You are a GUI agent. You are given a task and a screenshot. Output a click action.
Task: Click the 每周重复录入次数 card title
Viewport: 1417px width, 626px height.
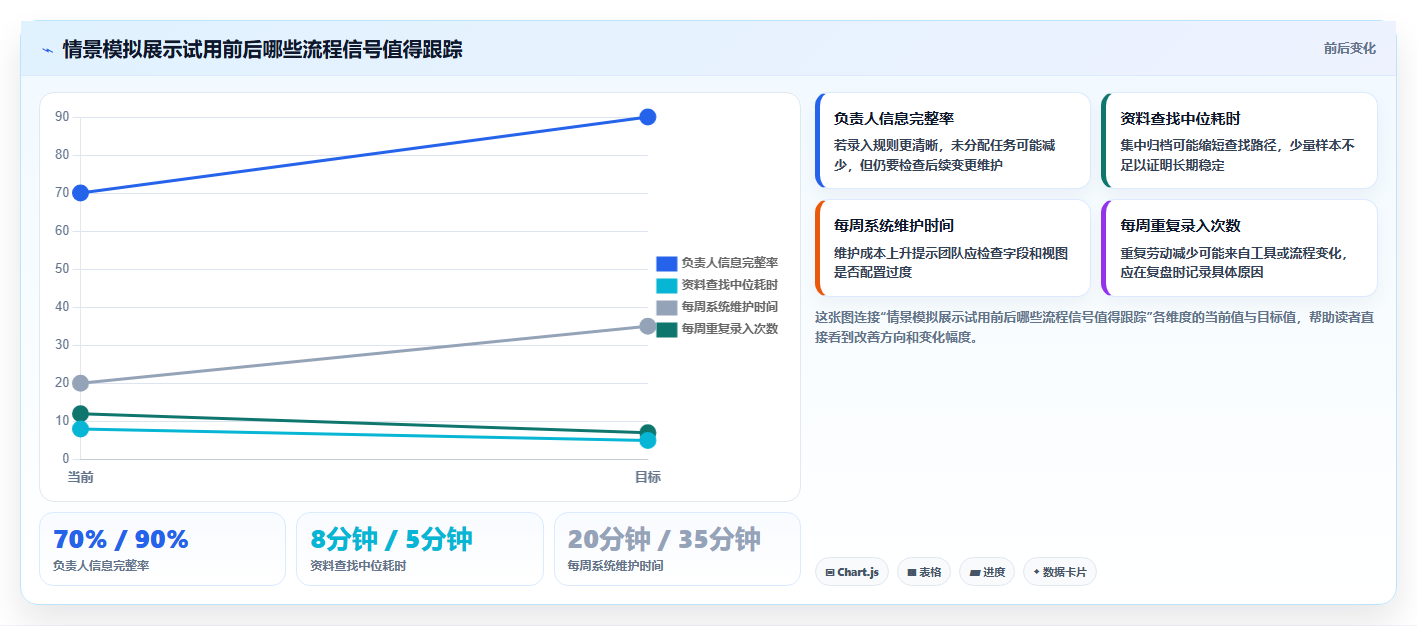coord(1181,226)
